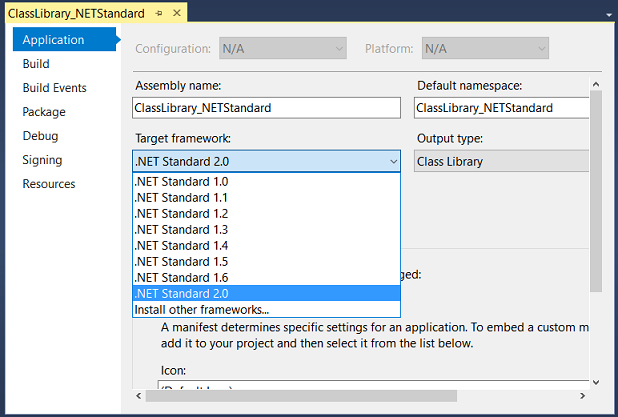Screen dimensions: 618x417
Task: Choose .NET Standard 1.3 from list
Action: tap(266, 229)
